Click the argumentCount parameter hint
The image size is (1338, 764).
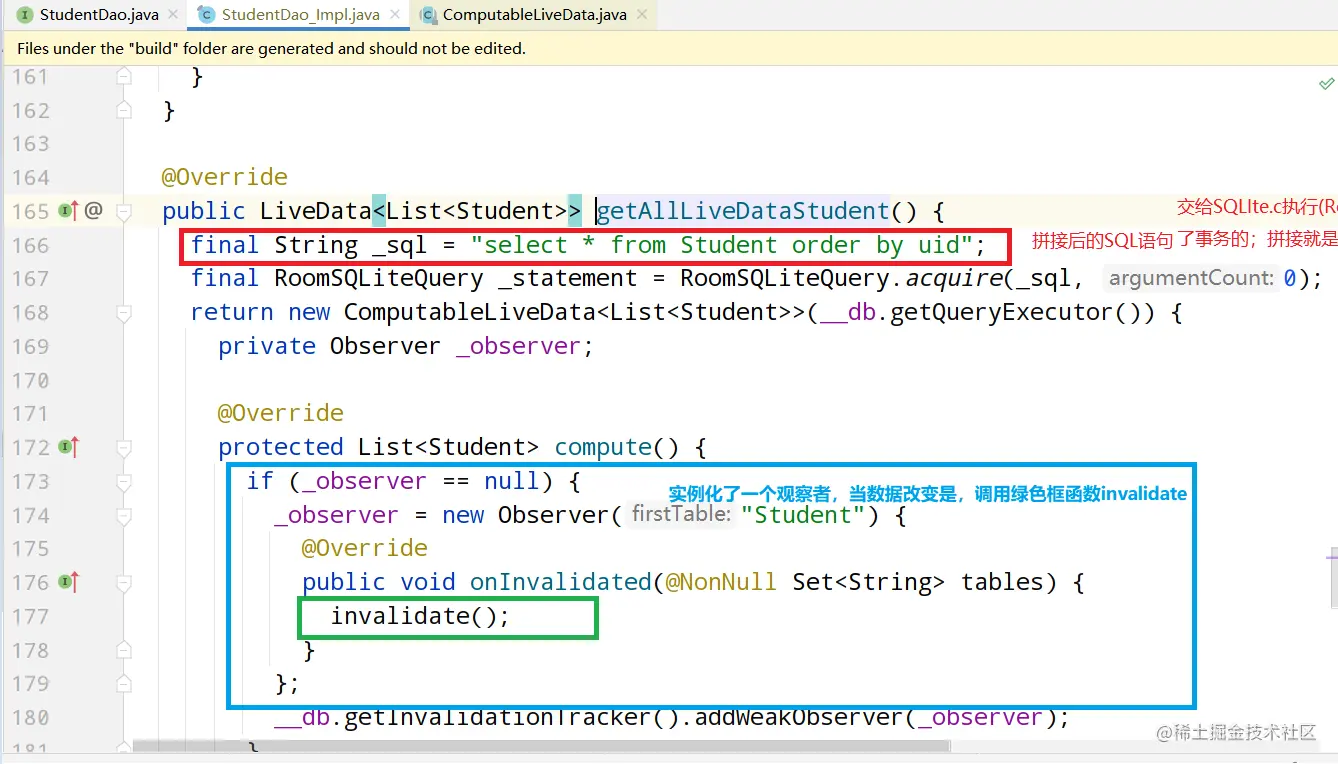(1191, 279)
